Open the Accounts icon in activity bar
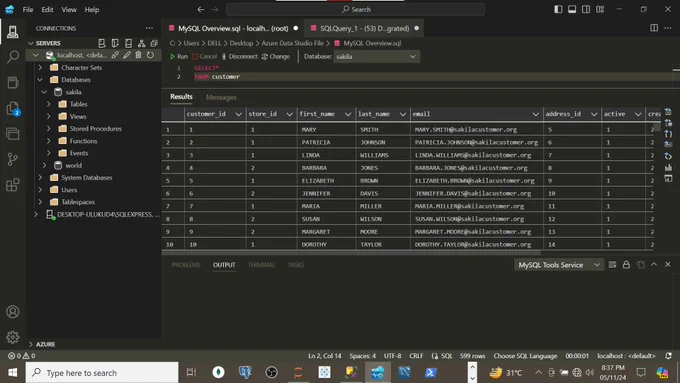The width and height of the screenshot is (680, 383). pos(13,311)
